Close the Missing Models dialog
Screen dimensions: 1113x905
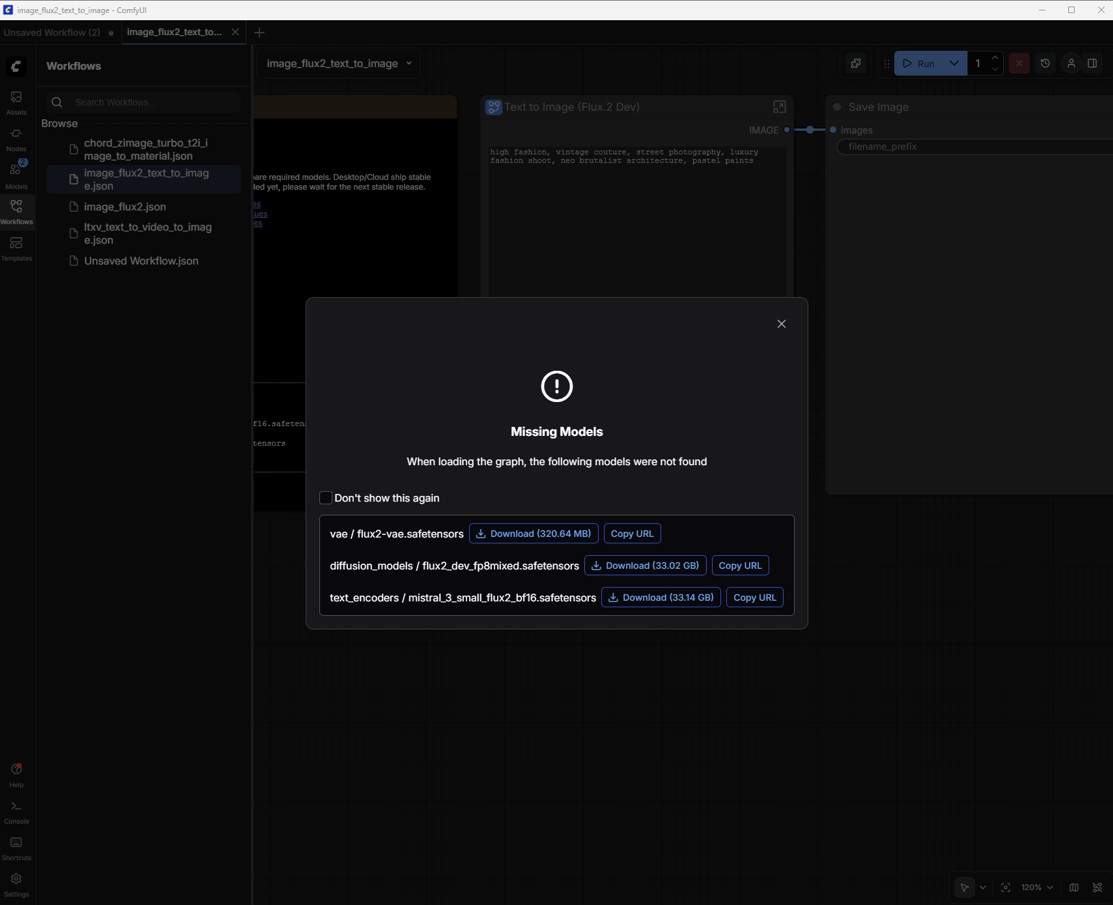click(782, 324)
